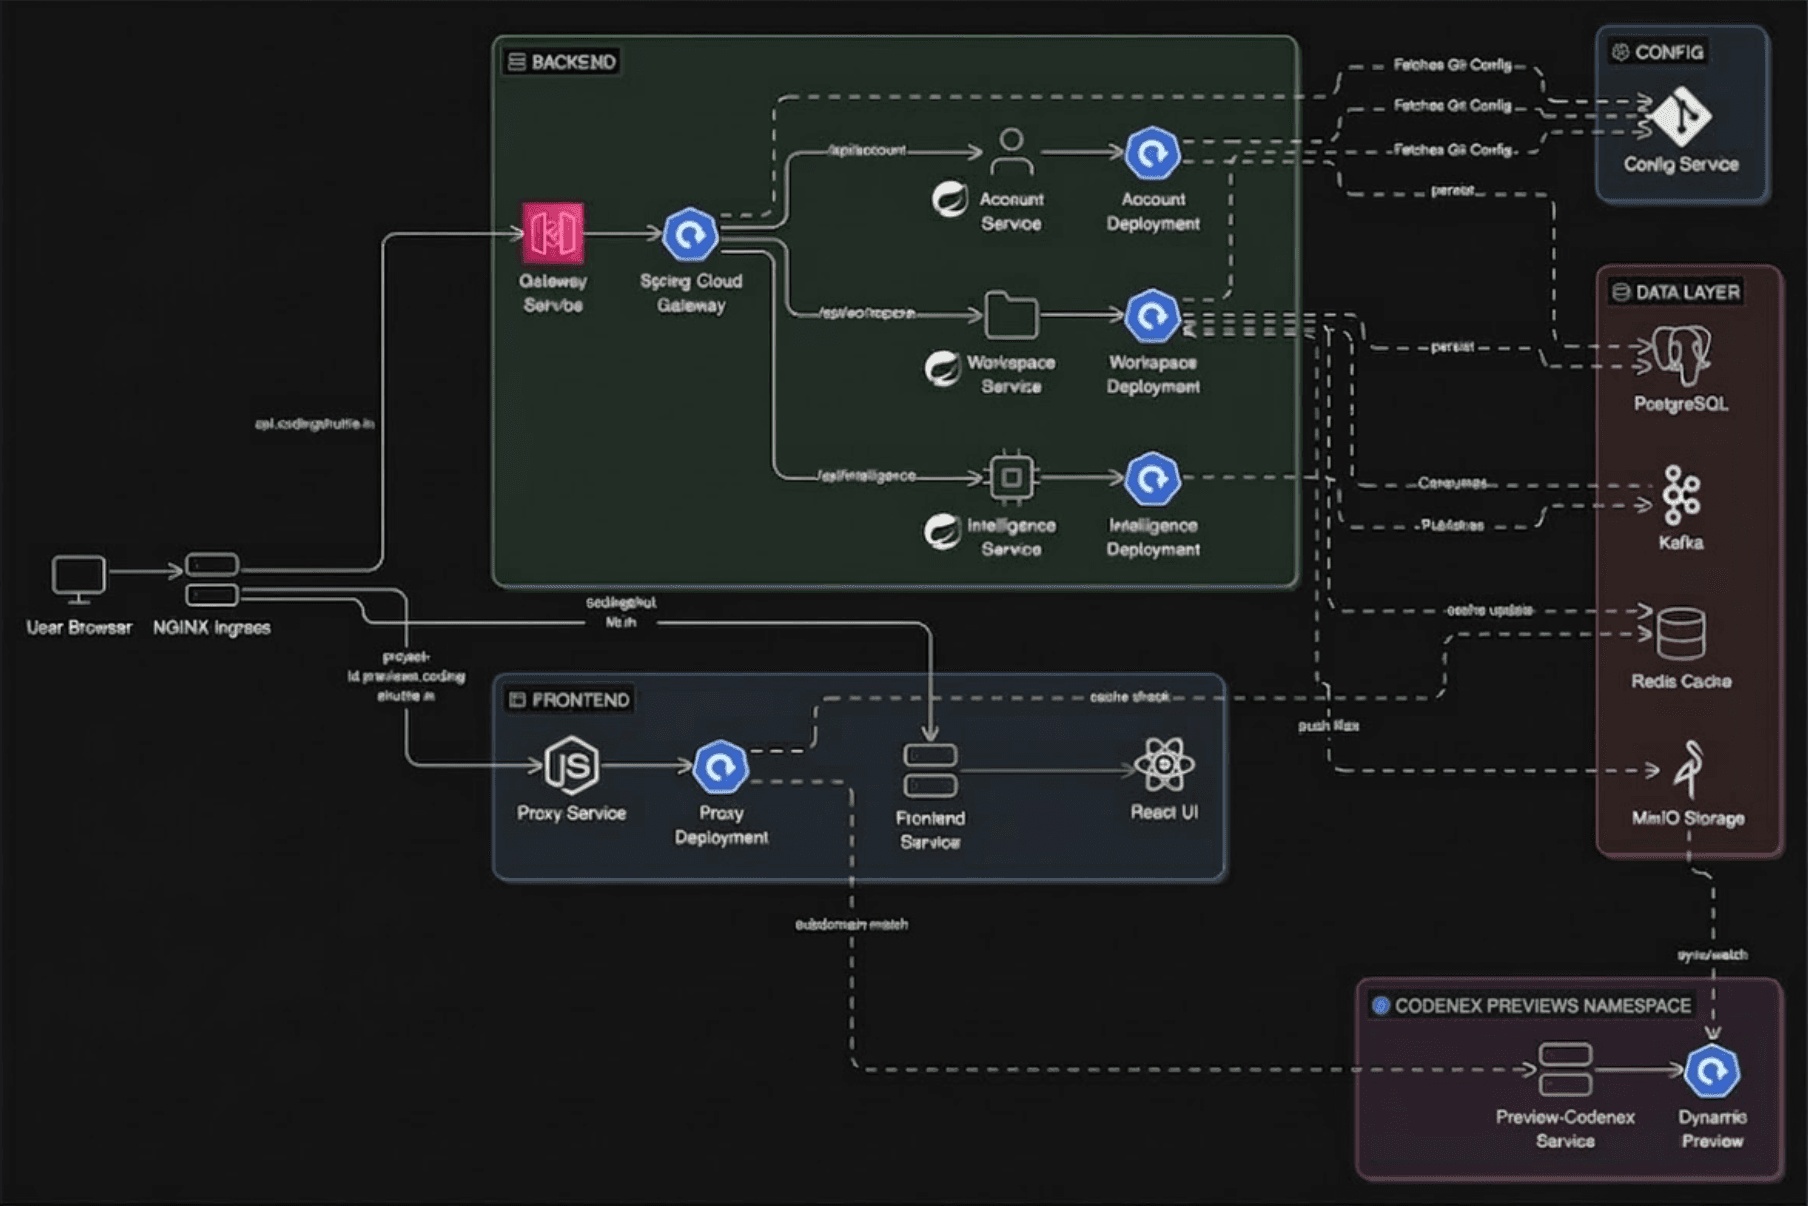Select the DATA LAYER group title

coord(1688,292)
